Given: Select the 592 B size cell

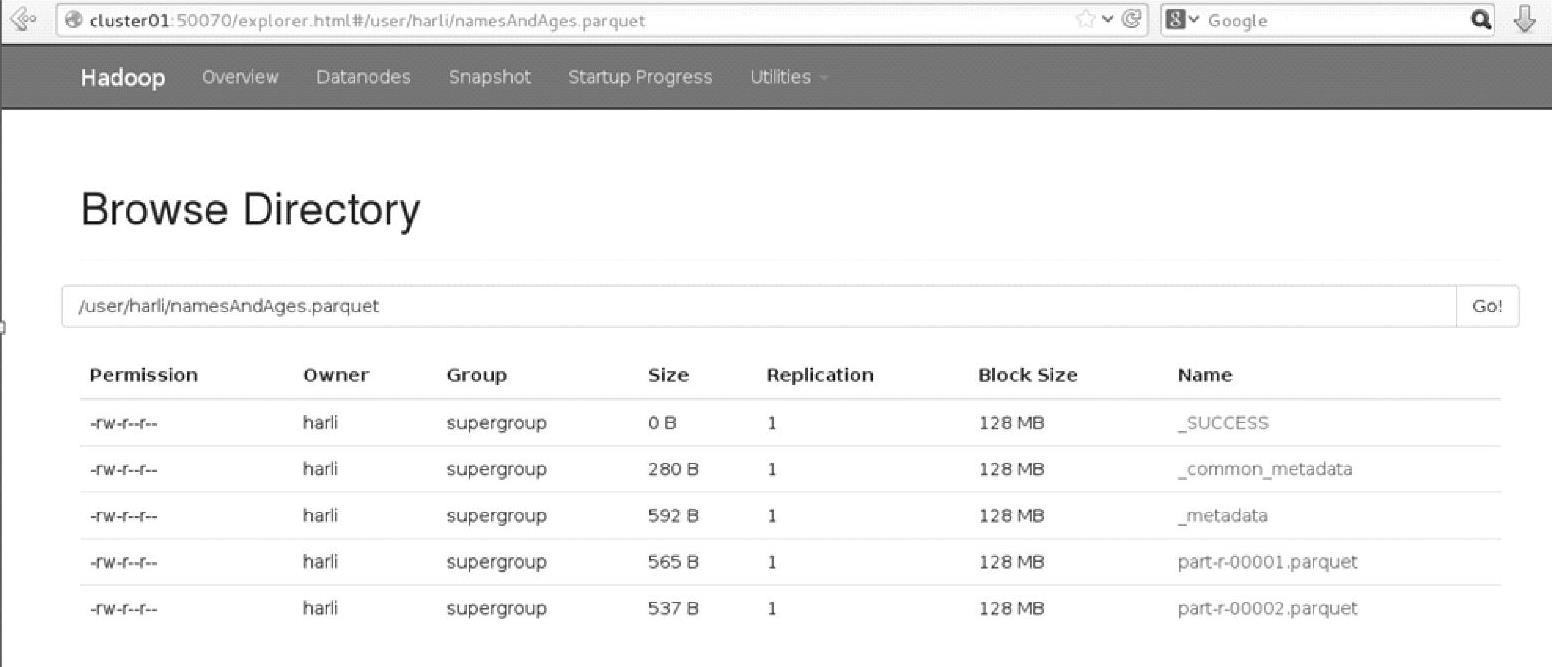Looking at the screenshot, I should (673, 516).
